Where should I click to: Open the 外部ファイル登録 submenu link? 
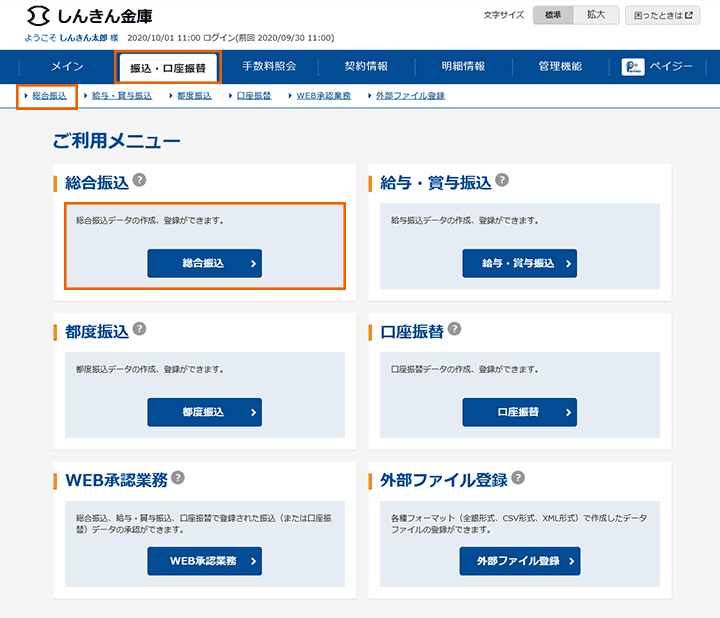click(410, 96)
